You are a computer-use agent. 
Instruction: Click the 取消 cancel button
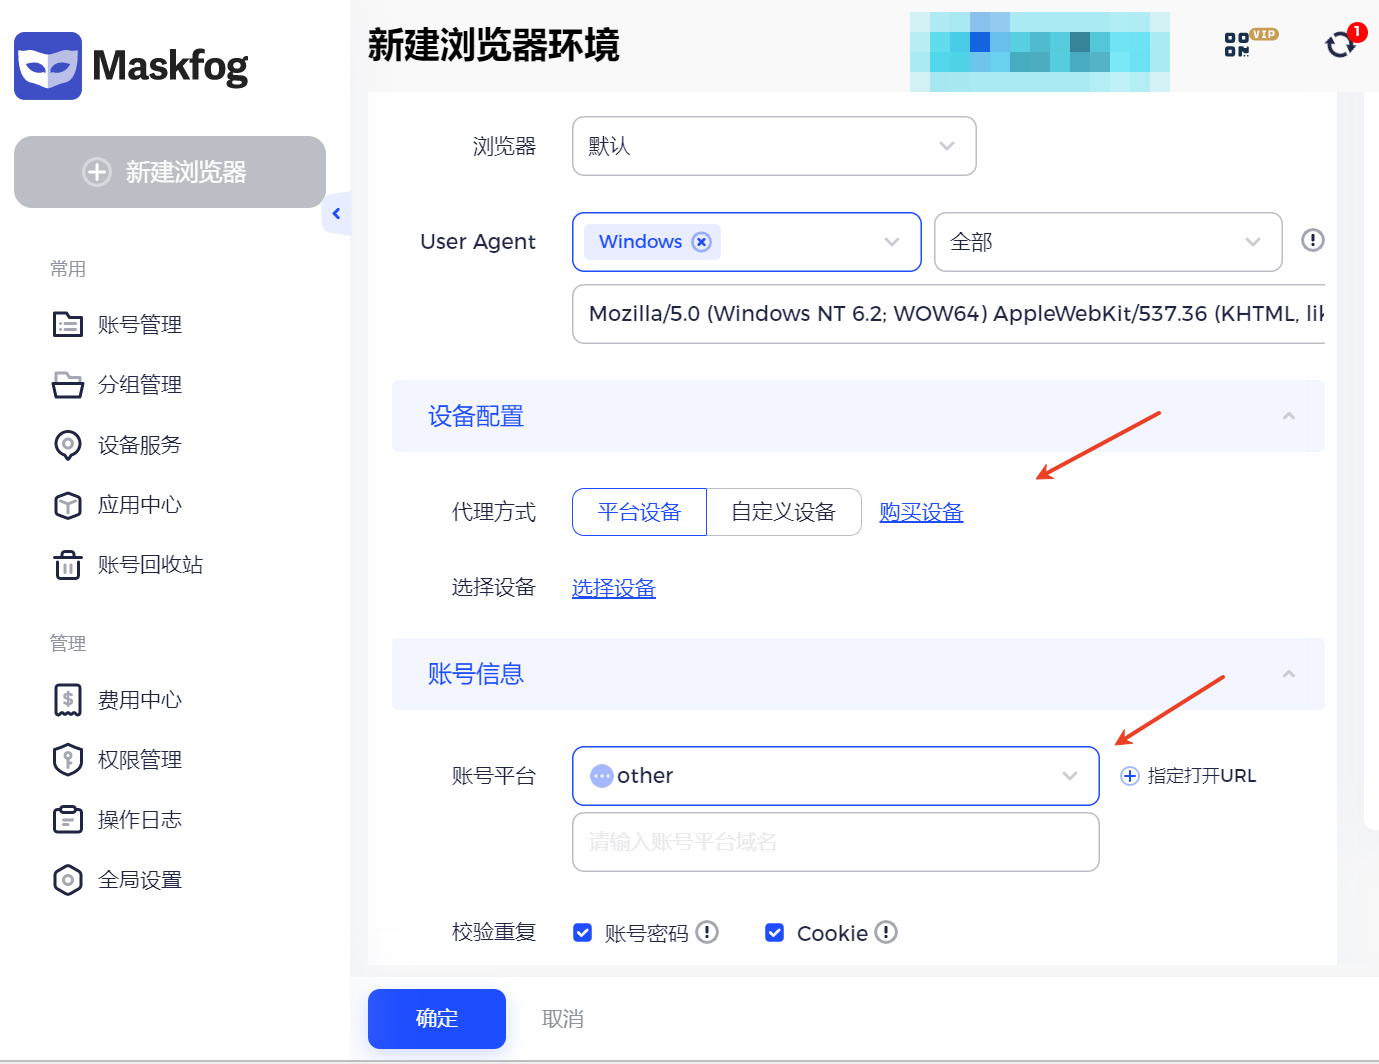click(x=563, y=1019)
